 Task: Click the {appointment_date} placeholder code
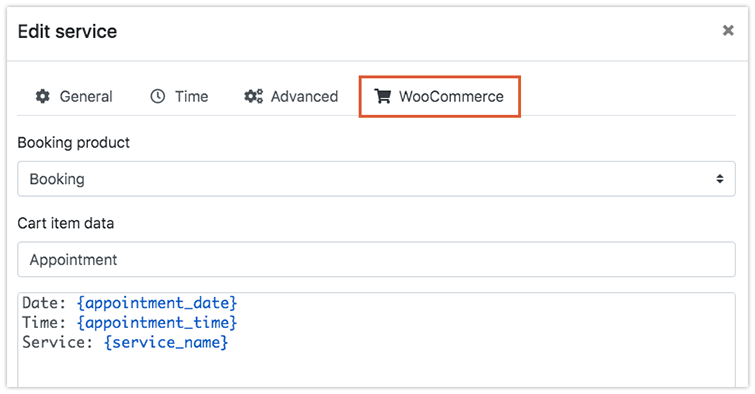pos(157,302)
